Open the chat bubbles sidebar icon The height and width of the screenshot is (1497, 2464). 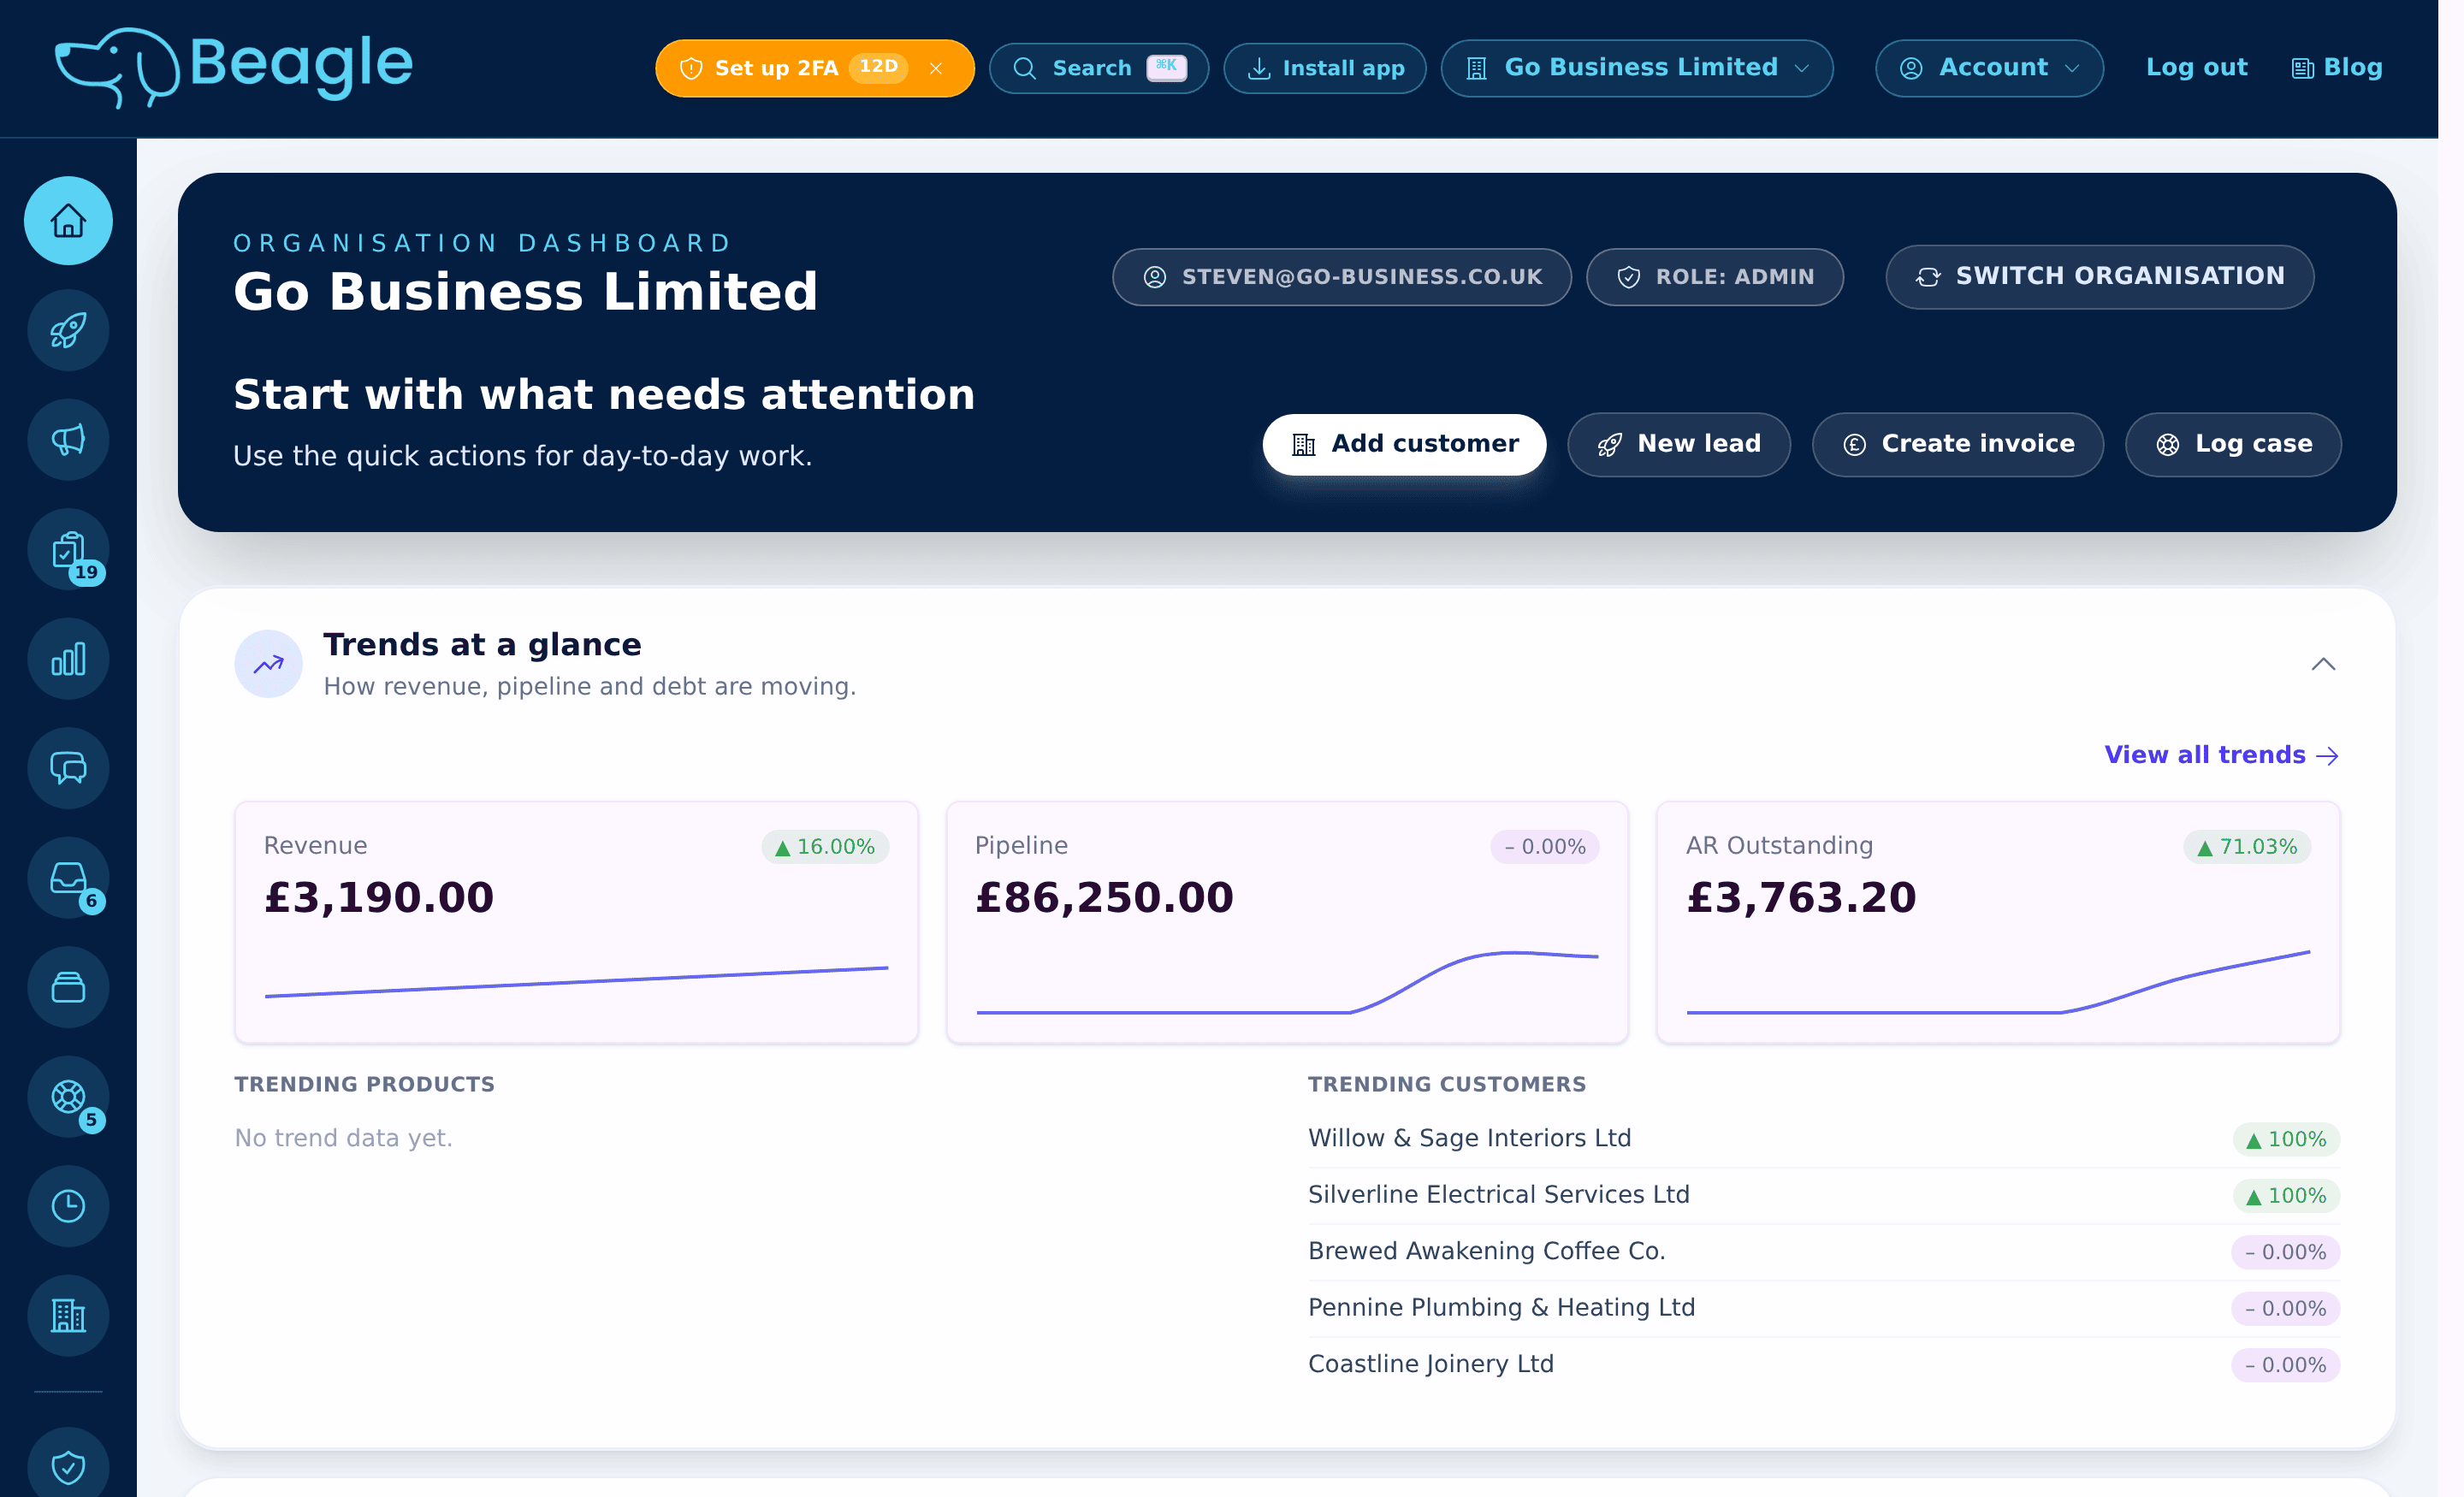68,768
